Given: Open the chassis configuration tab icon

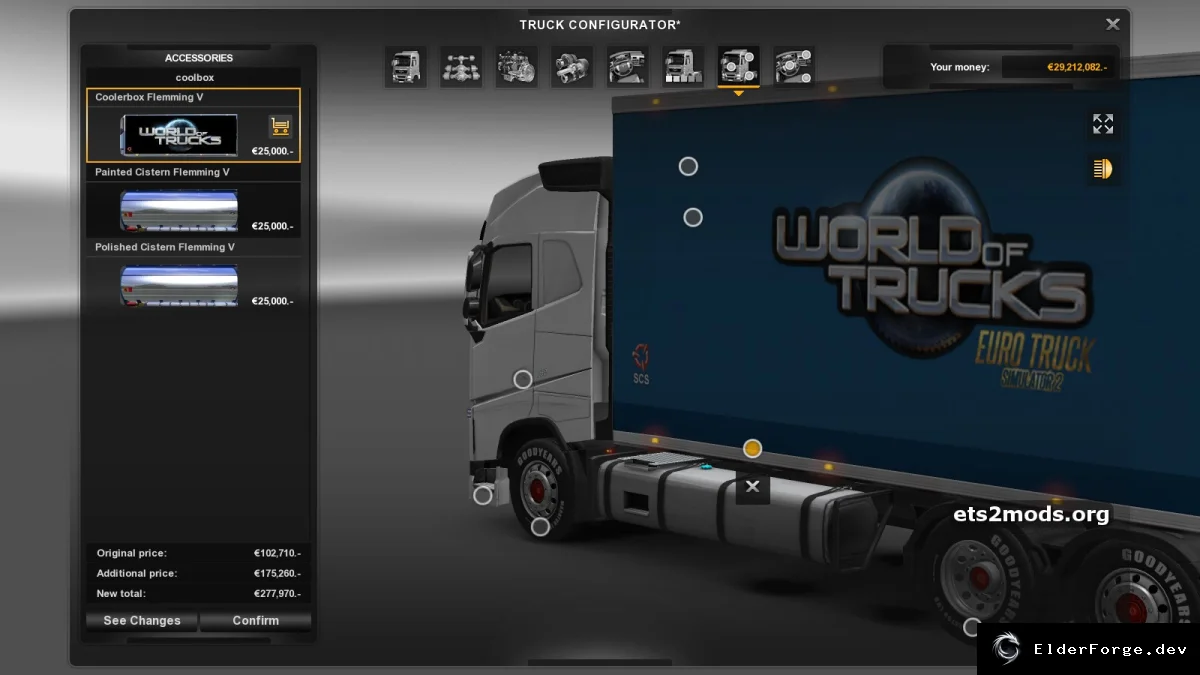Looking at the screenshot, I should pos(461,67).
